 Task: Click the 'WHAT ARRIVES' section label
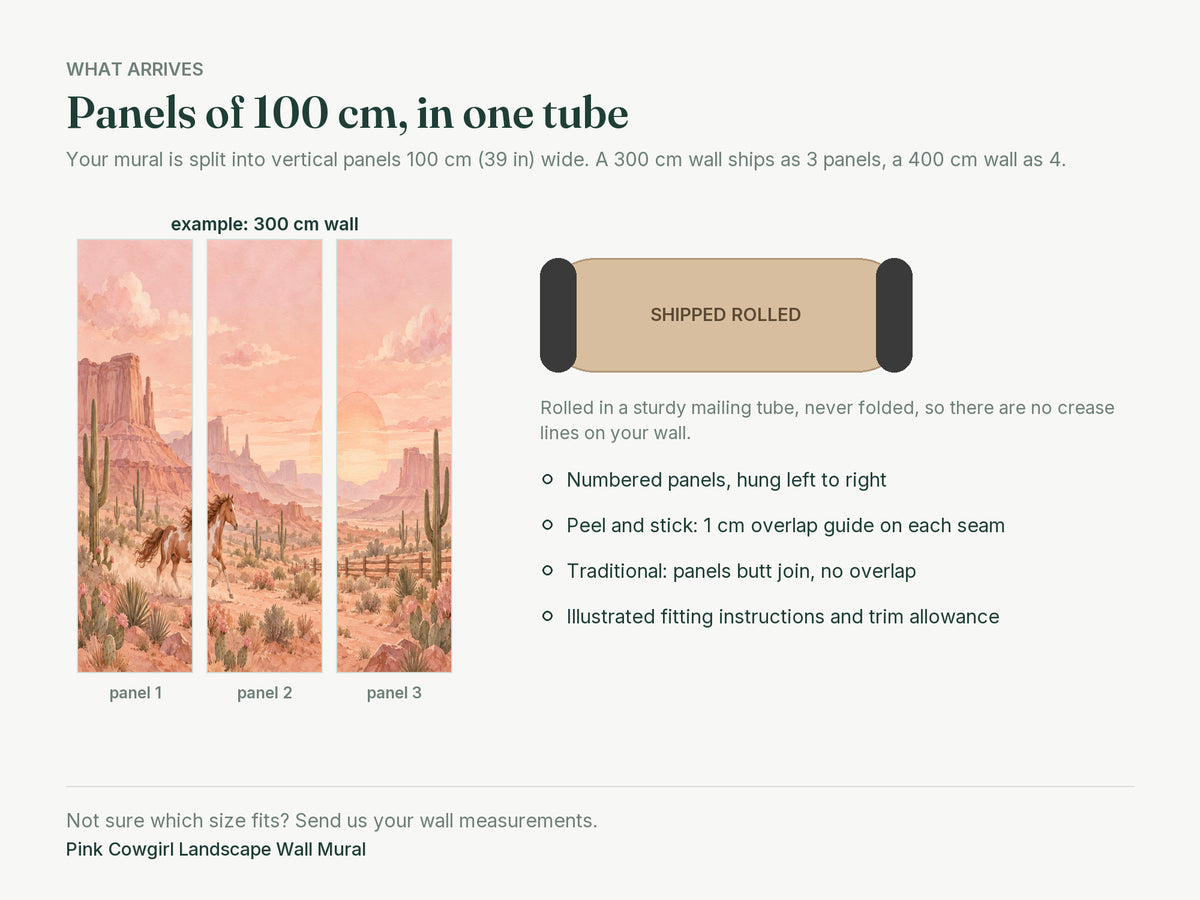click(x=135, y=70)
